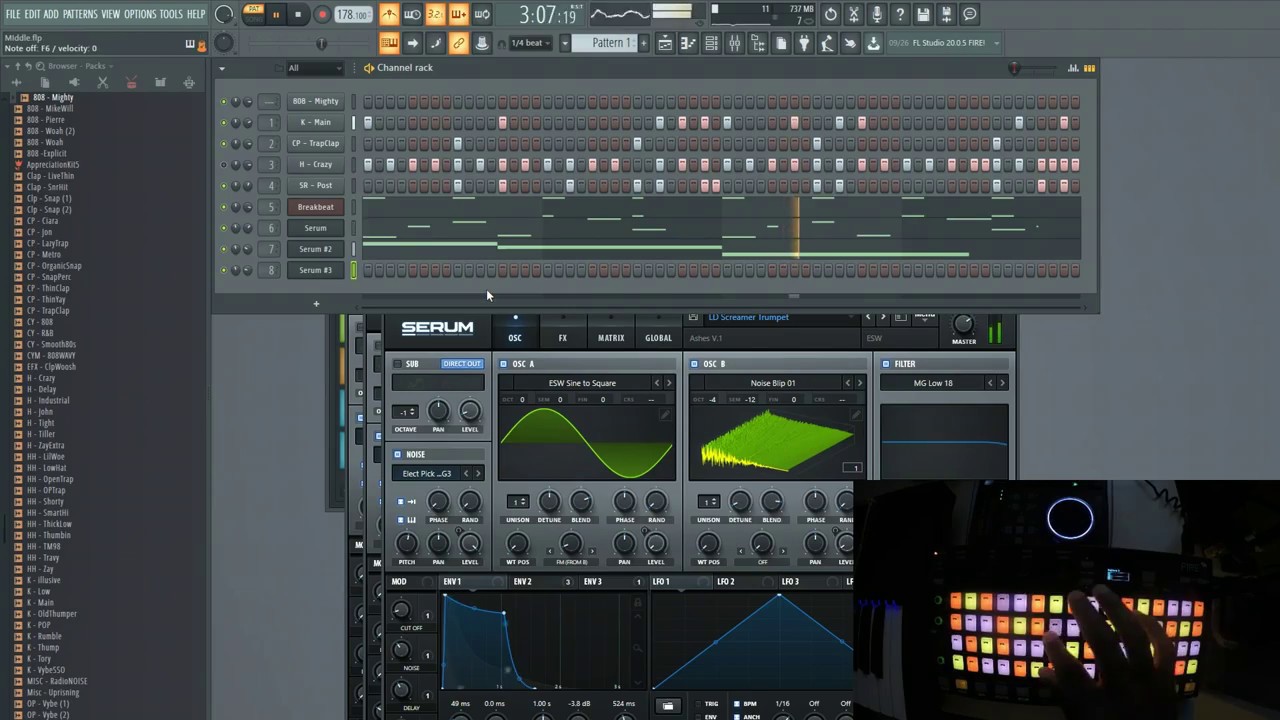Image resolution: width=1280 pixels, height=720 pixels.
Task: Click the one-click audio recording microphone icon
Action: [877, 15]
